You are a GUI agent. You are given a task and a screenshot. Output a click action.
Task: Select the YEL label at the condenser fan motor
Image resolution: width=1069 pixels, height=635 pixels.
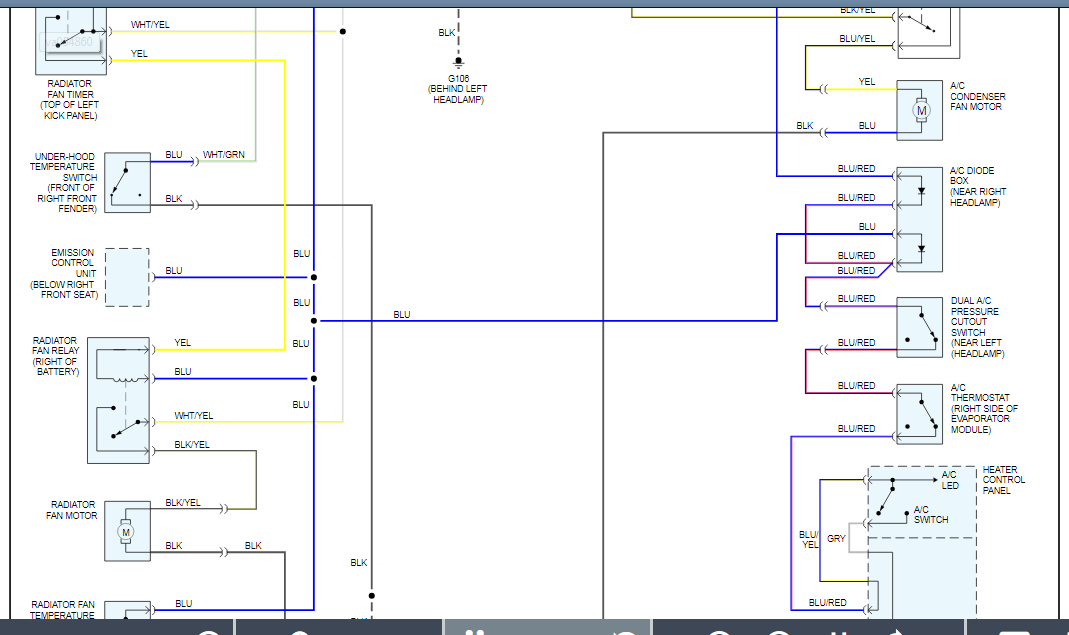pos(867,82)
